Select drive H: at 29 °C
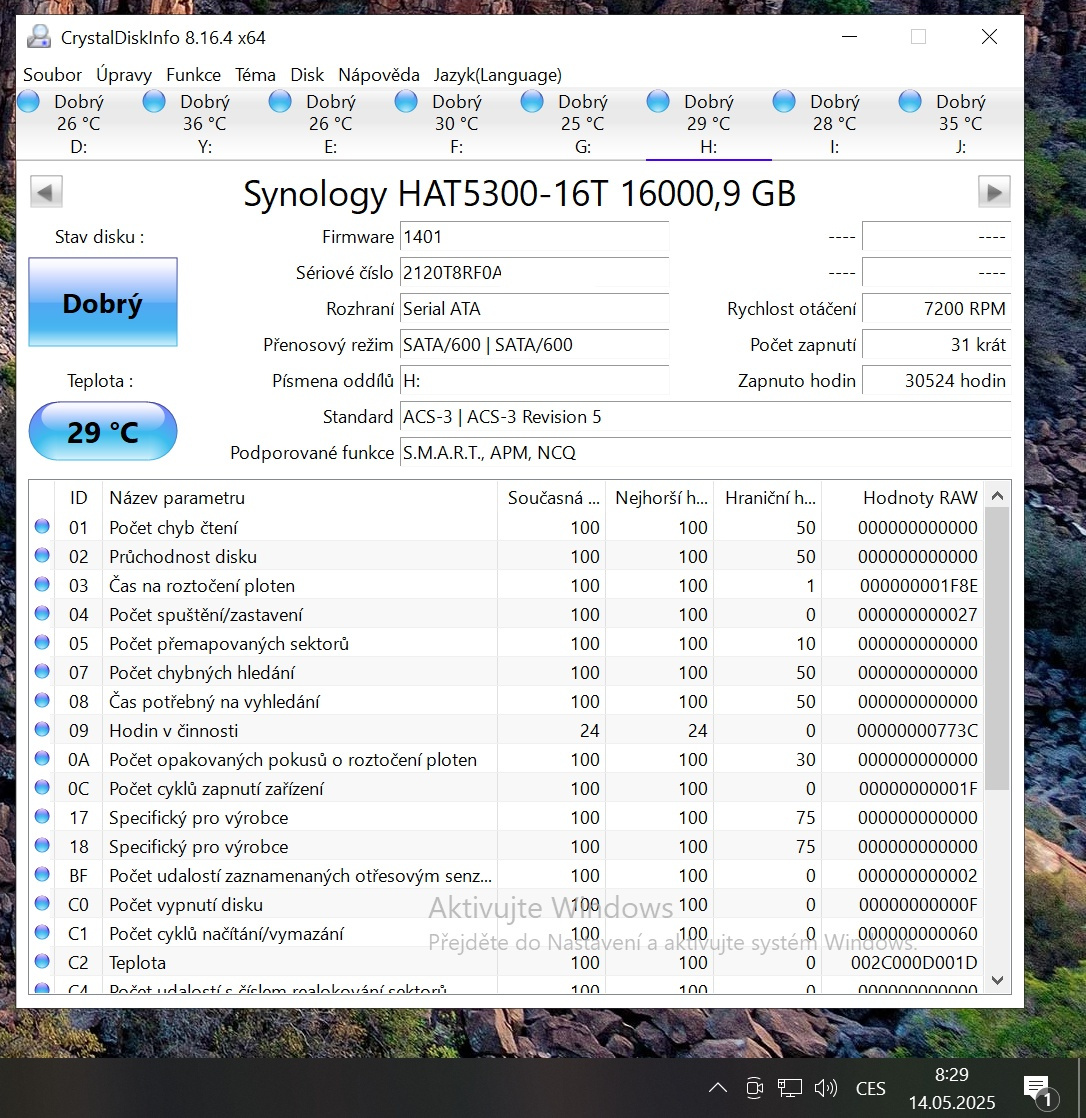Image resolution: width=1086 pixels, height=1118 pixels. pyautogui.click(x=709, y=124)
